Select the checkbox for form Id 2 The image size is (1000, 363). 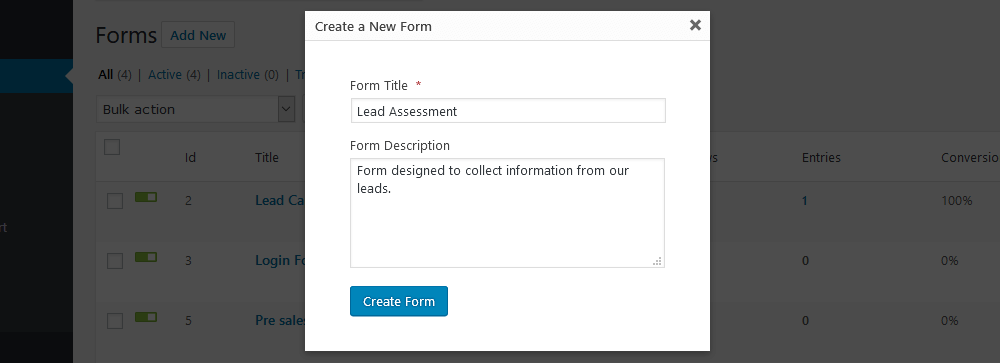[x=115, y=202]
